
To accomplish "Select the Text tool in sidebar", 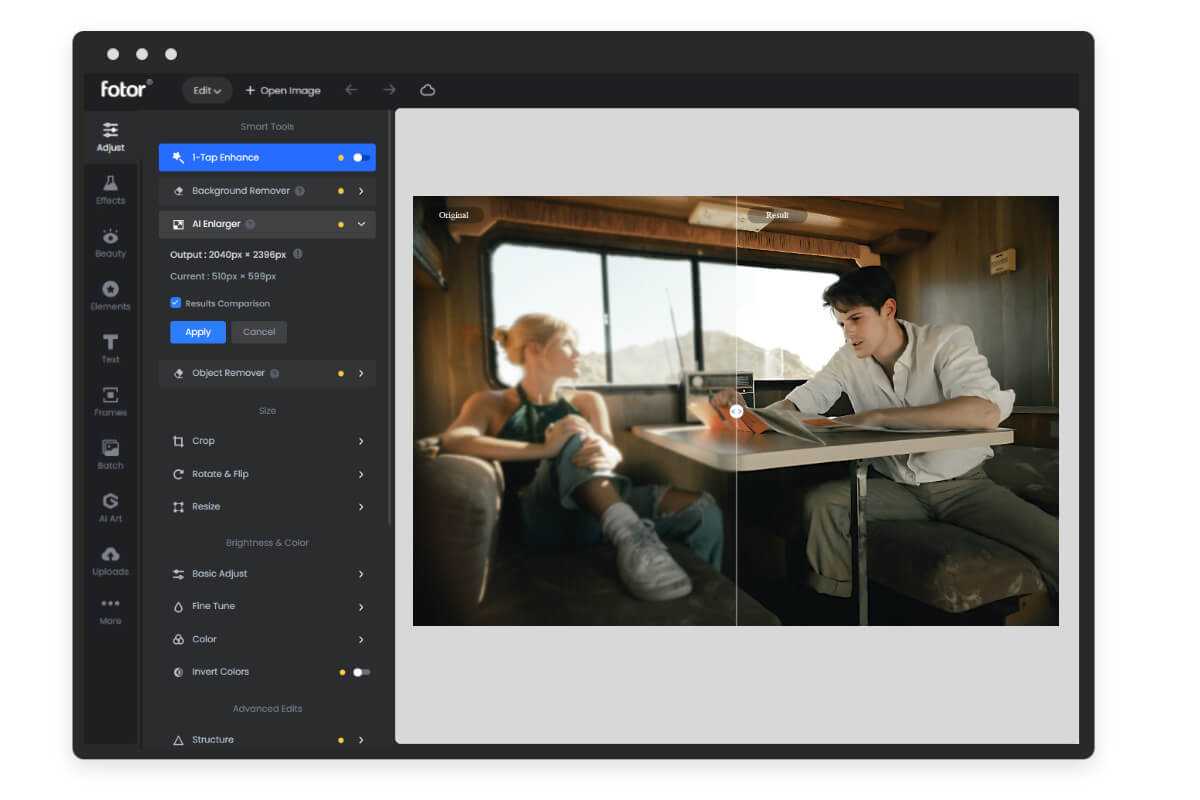I will [110, 348].
